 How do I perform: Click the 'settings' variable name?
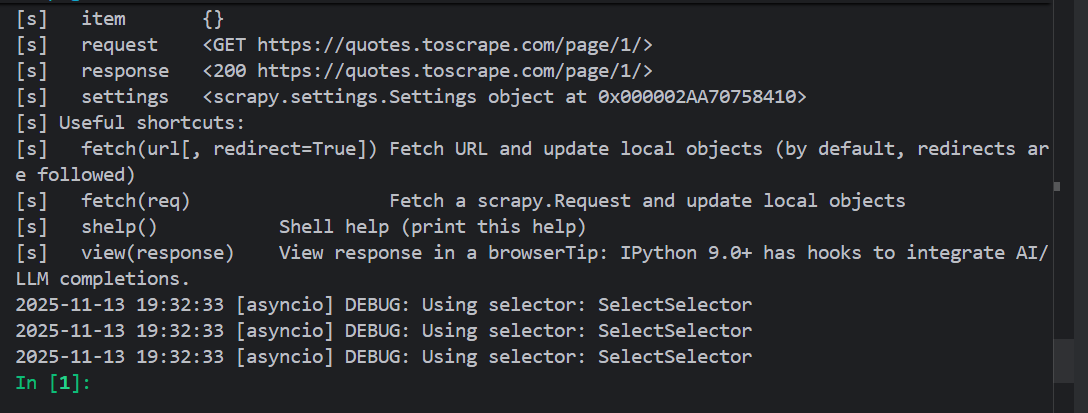[125, 97]
